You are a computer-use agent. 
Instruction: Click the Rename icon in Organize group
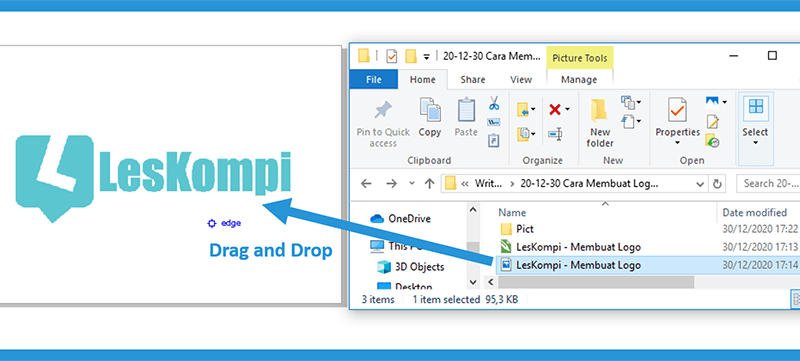click(x=555, y=134)
